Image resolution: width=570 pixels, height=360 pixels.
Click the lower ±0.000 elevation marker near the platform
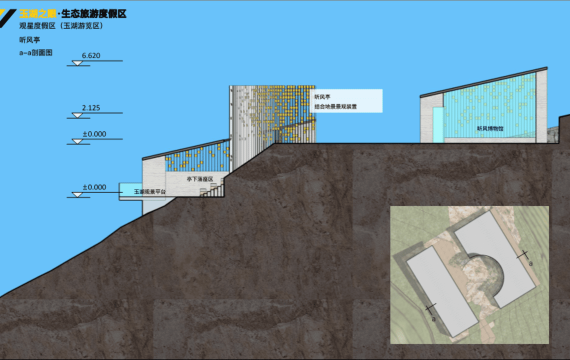[77, 195]
